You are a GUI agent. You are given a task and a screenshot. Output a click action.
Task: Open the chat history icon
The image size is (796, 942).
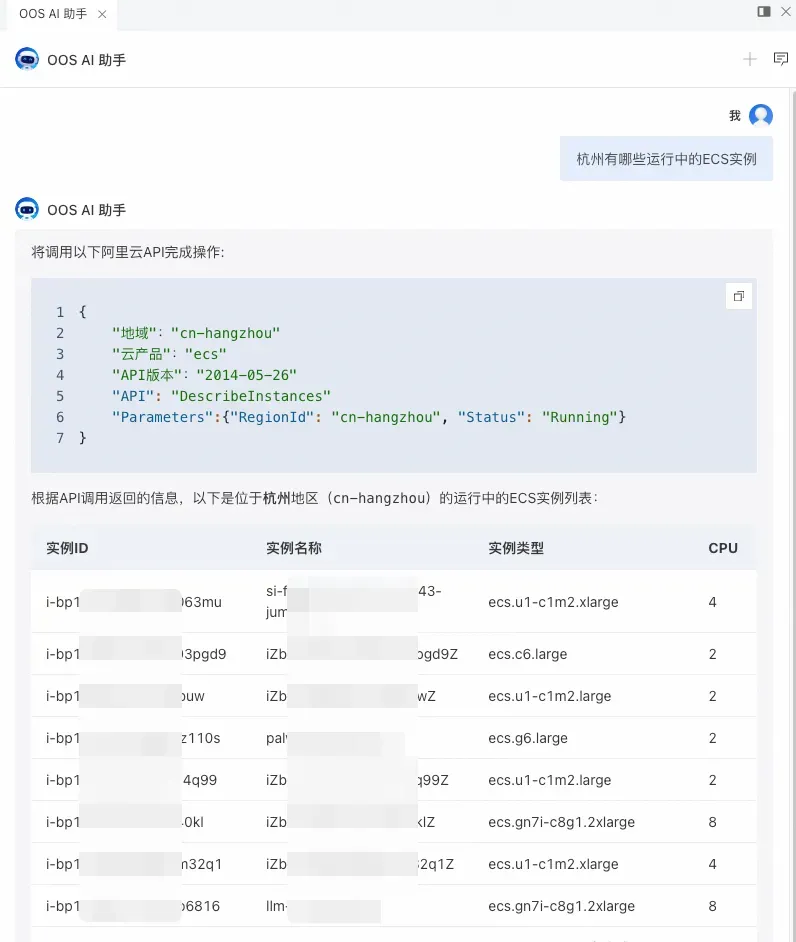(780, 59)
